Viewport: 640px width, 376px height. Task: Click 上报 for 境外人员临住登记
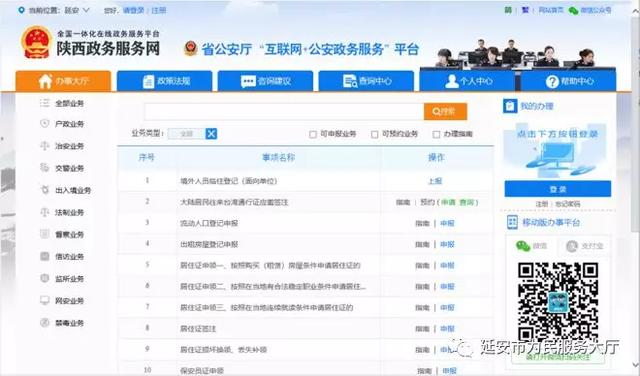pos(435,181)
